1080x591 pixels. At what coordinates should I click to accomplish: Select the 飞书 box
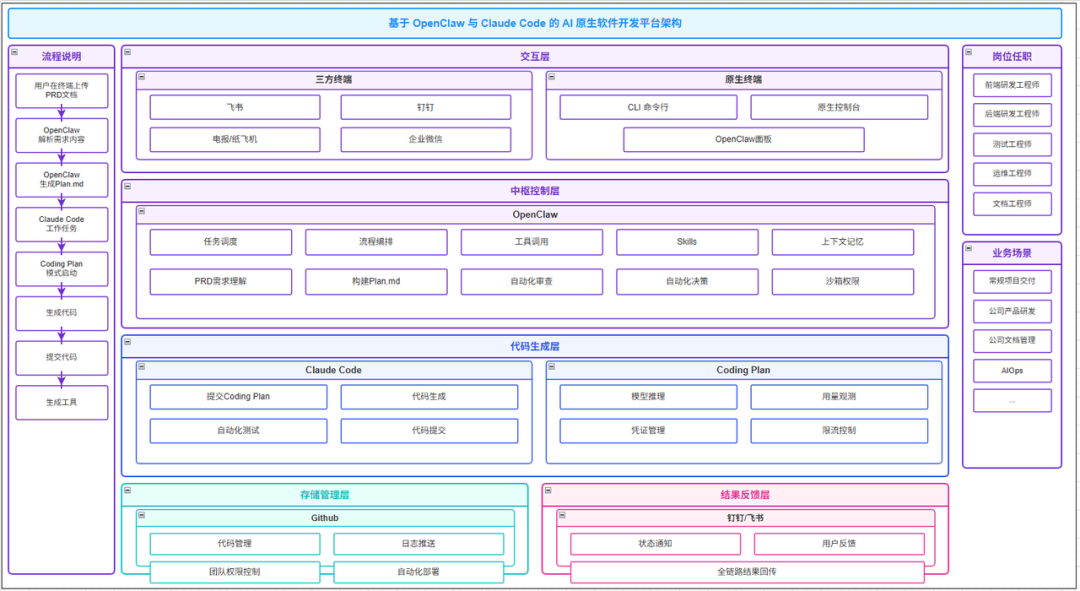coord(235,107)
